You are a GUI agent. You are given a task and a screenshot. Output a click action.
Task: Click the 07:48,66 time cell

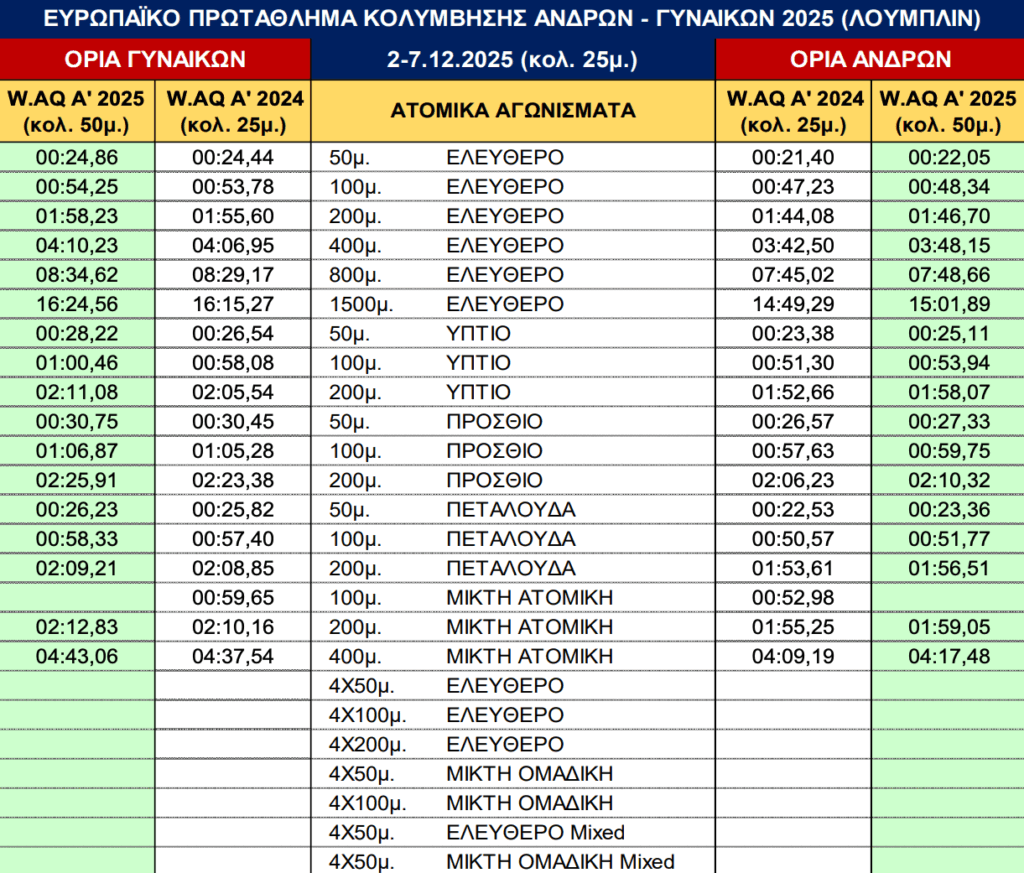[947, 275]
